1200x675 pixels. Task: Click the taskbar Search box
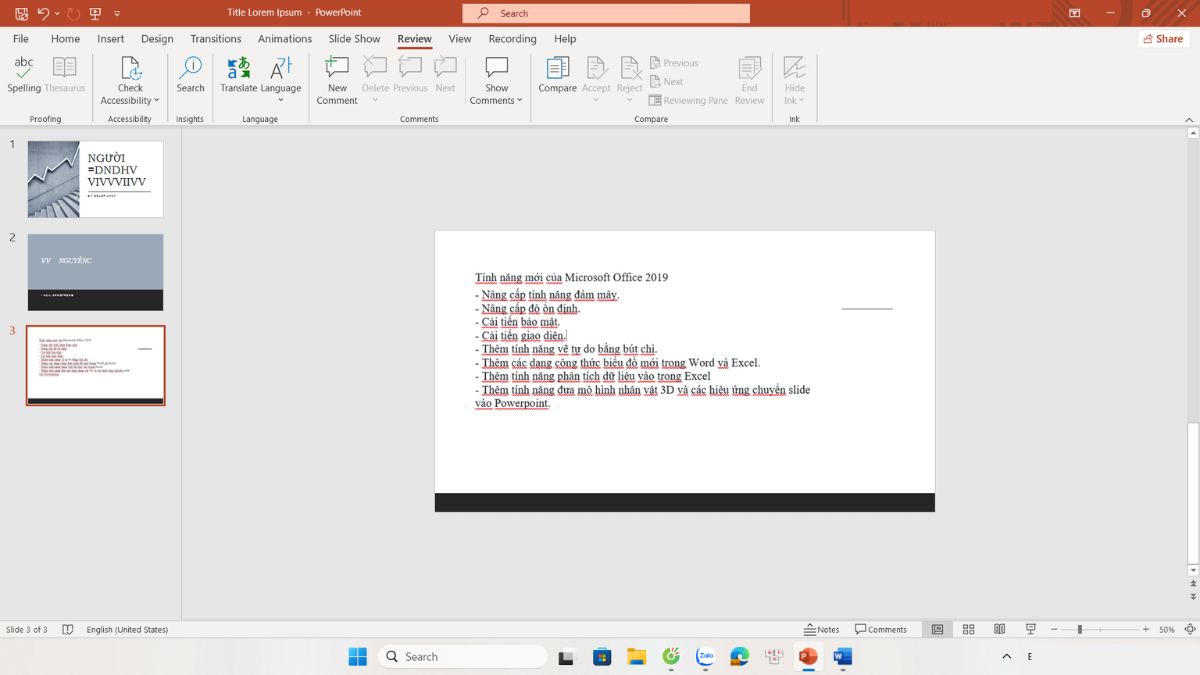463,657
